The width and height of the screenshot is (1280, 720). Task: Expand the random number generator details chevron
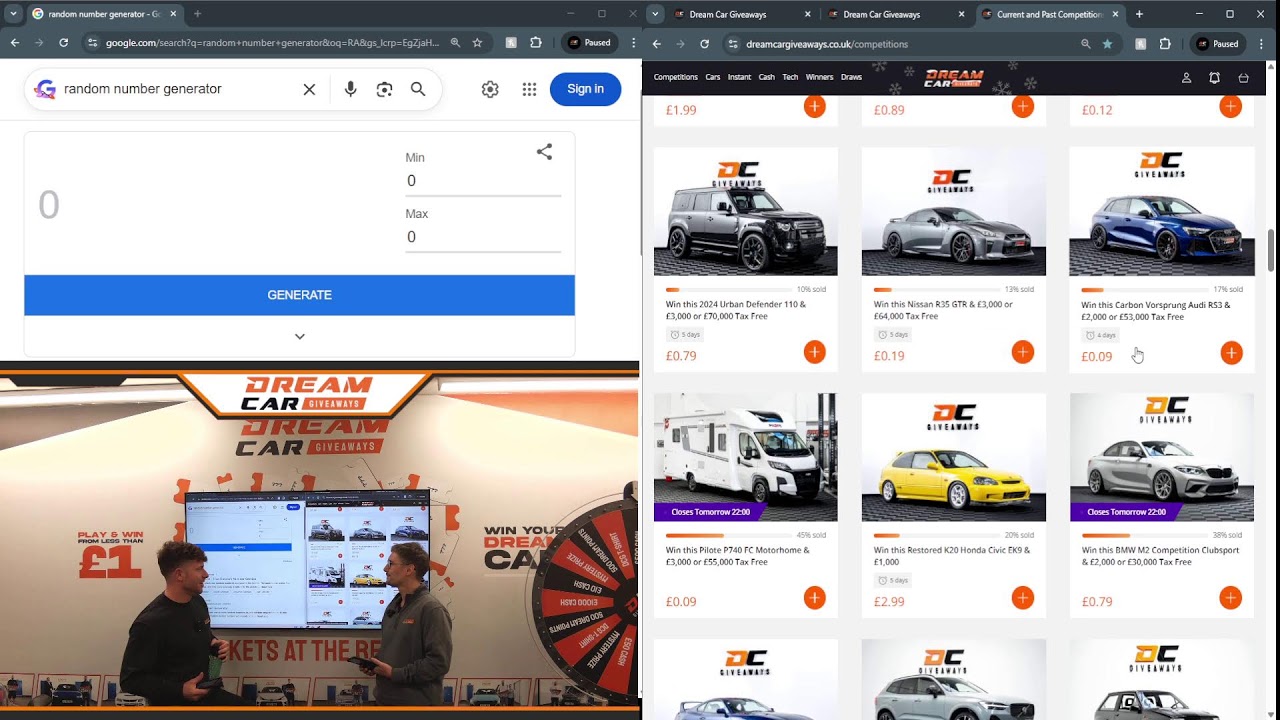coord(299,337)
